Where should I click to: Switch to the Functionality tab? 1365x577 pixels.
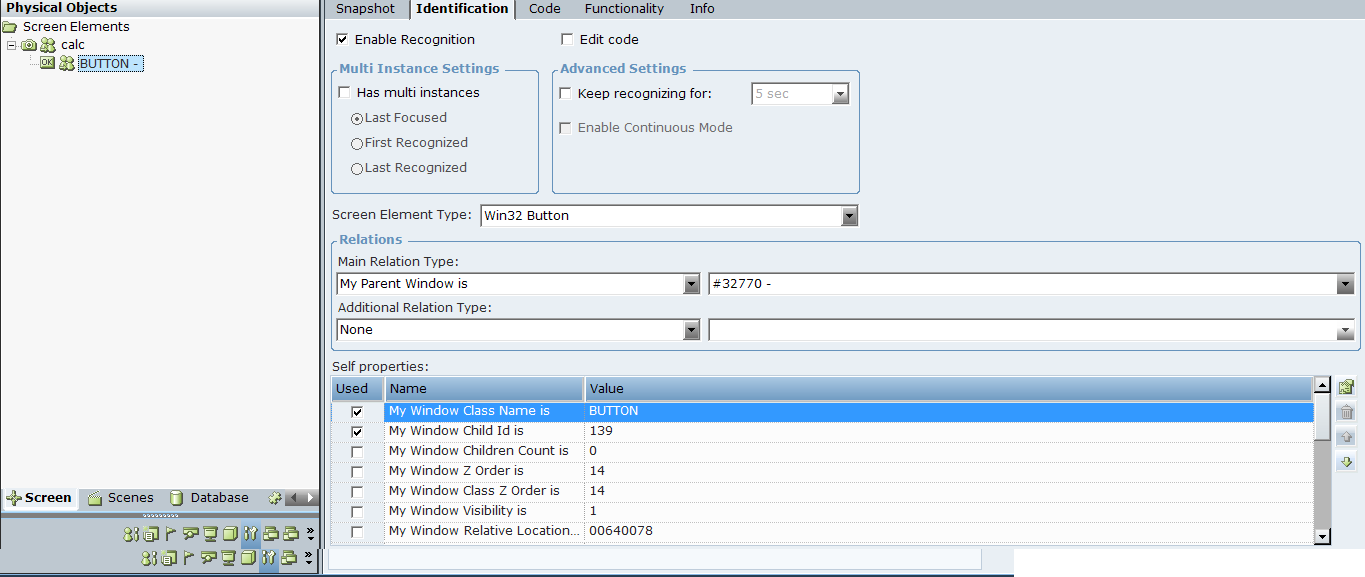[624, 9]
